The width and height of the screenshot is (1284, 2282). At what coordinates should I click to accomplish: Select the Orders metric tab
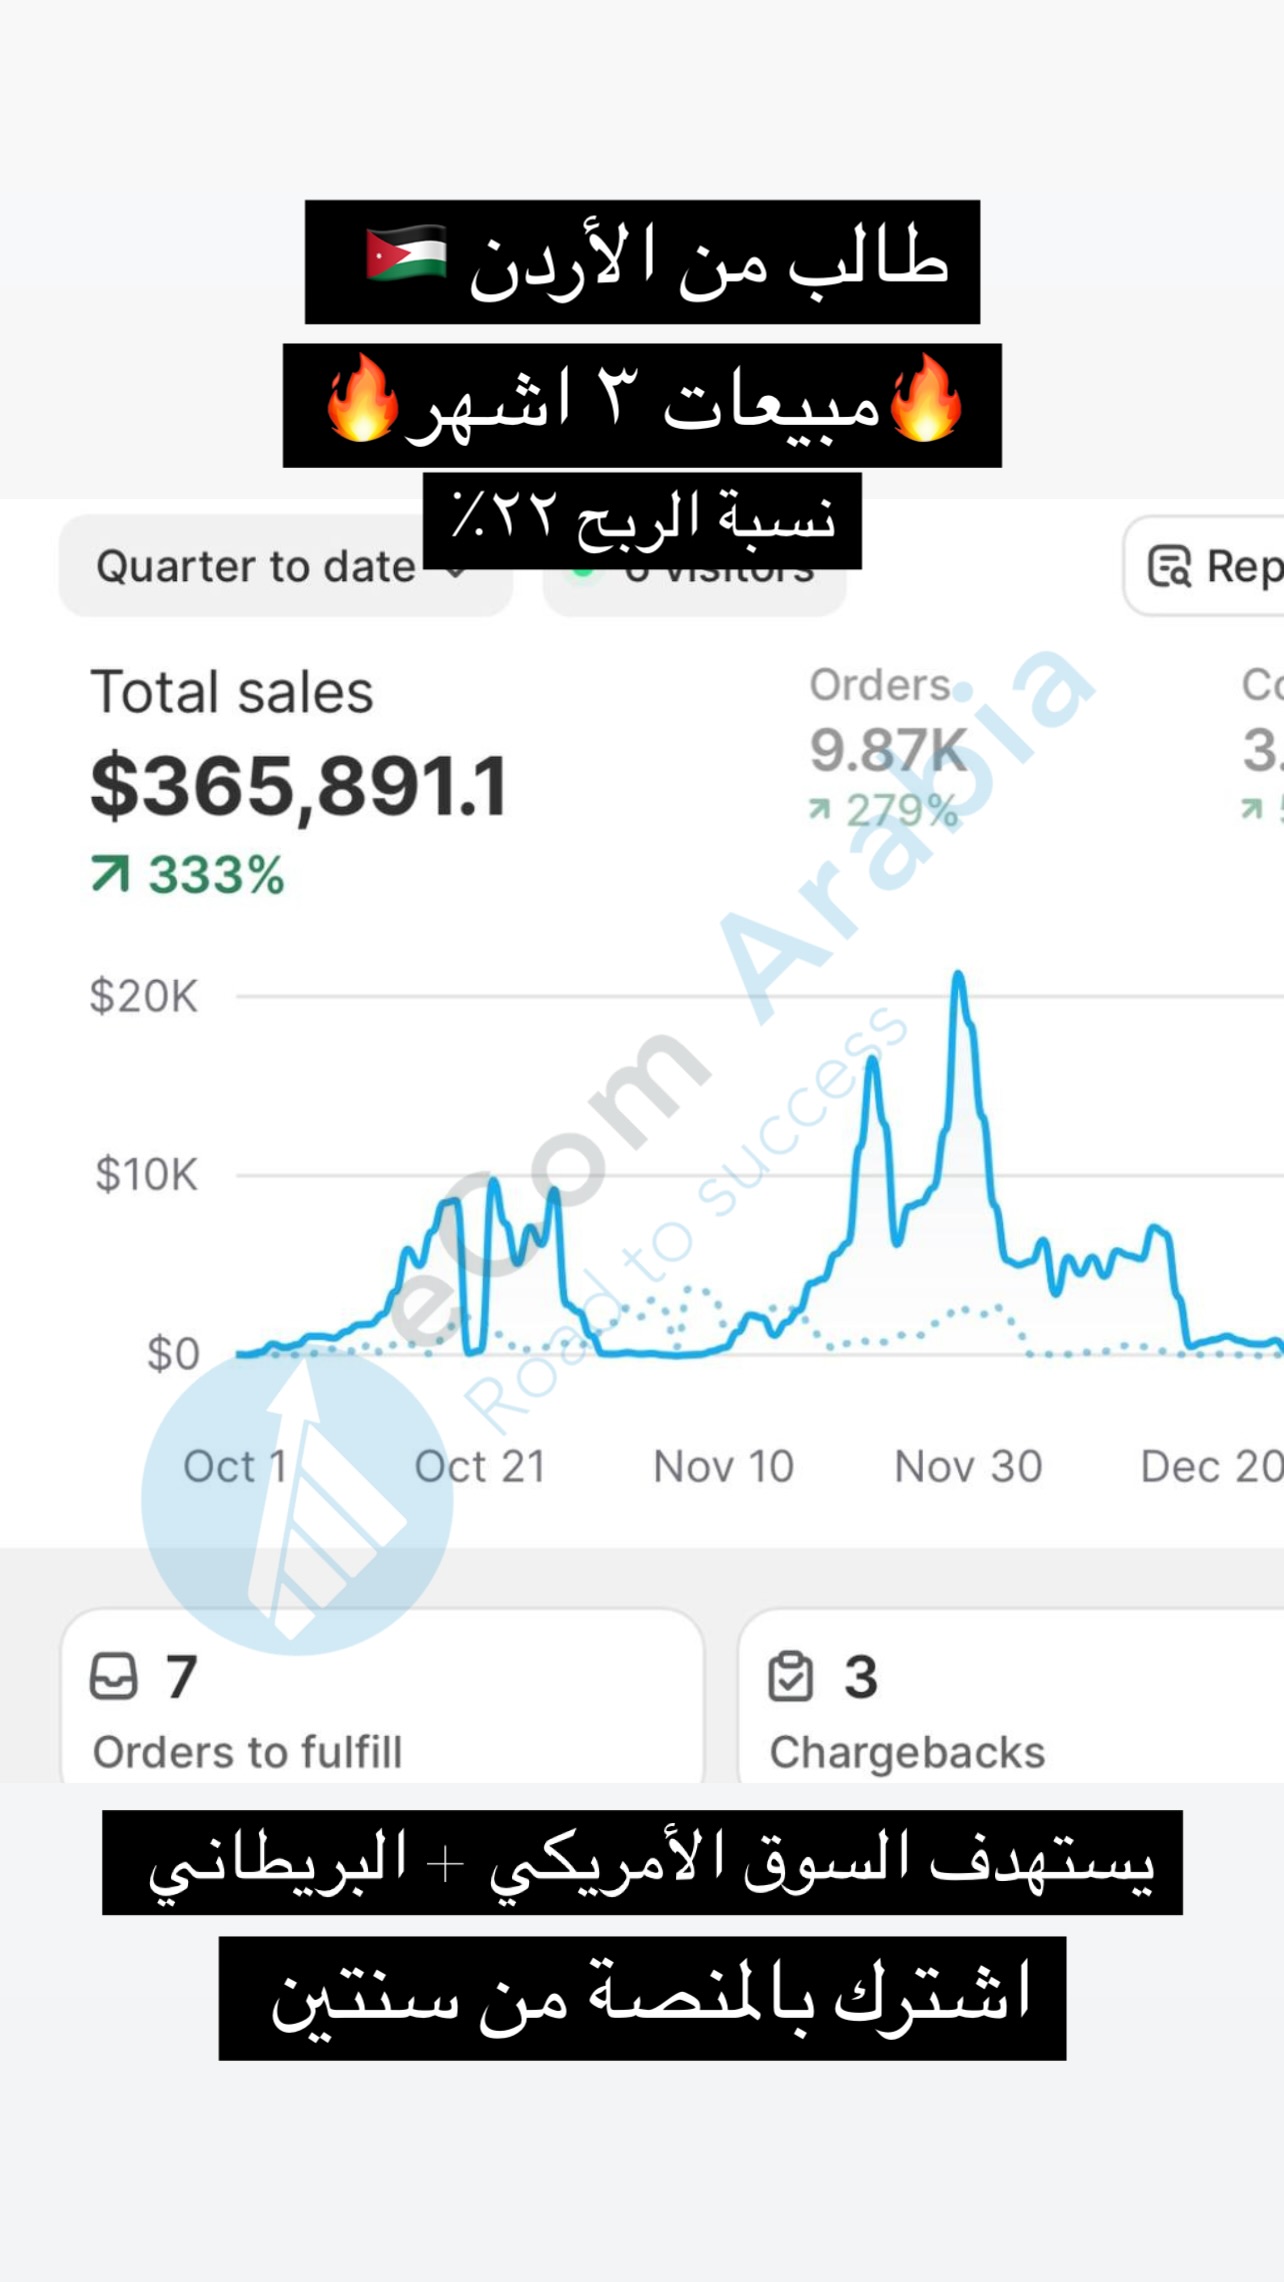click(x=880, y=686)
